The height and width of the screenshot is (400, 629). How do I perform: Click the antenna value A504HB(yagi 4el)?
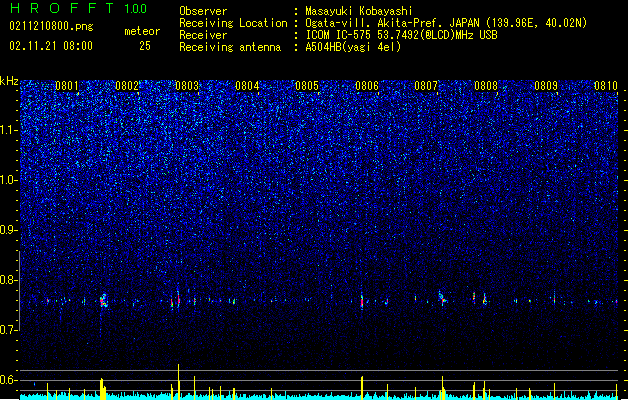pos(353,47)
